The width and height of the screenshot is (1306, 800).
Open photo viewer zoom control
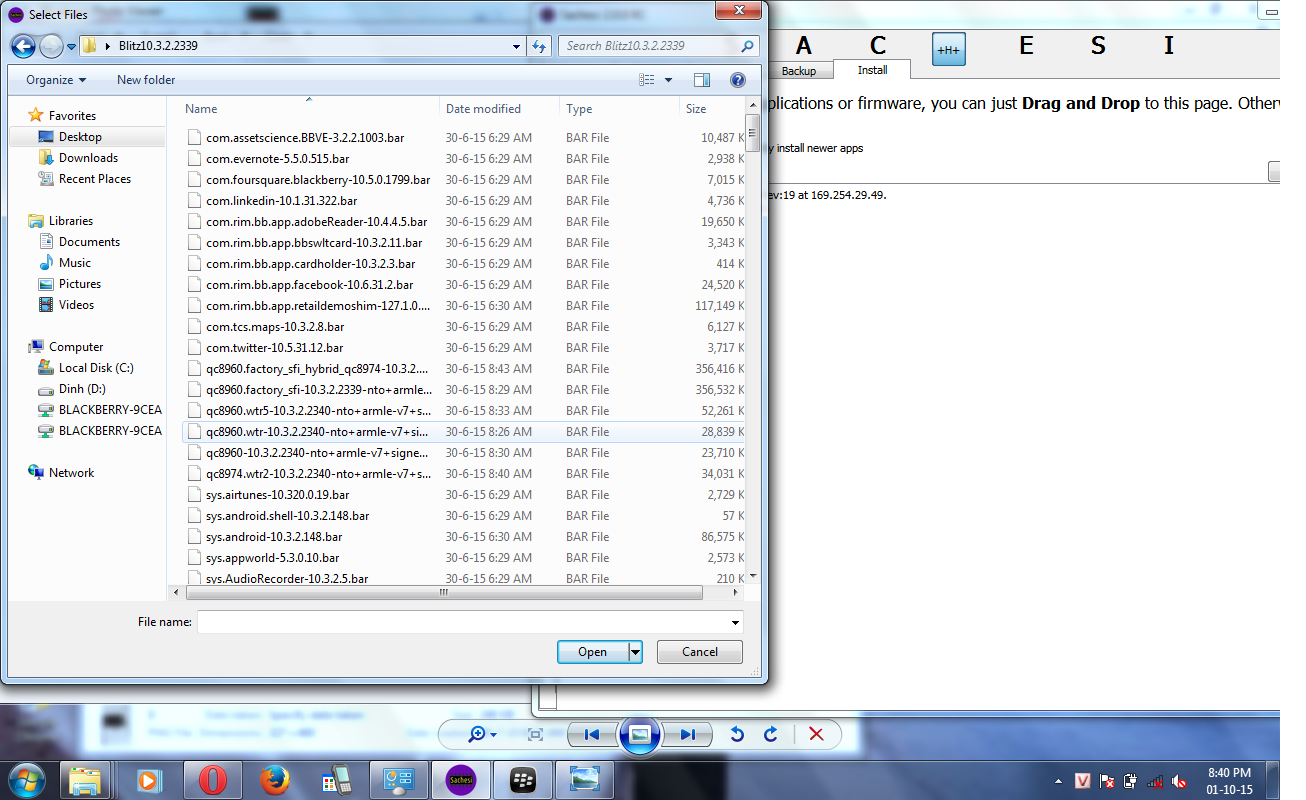click(482, 735)
